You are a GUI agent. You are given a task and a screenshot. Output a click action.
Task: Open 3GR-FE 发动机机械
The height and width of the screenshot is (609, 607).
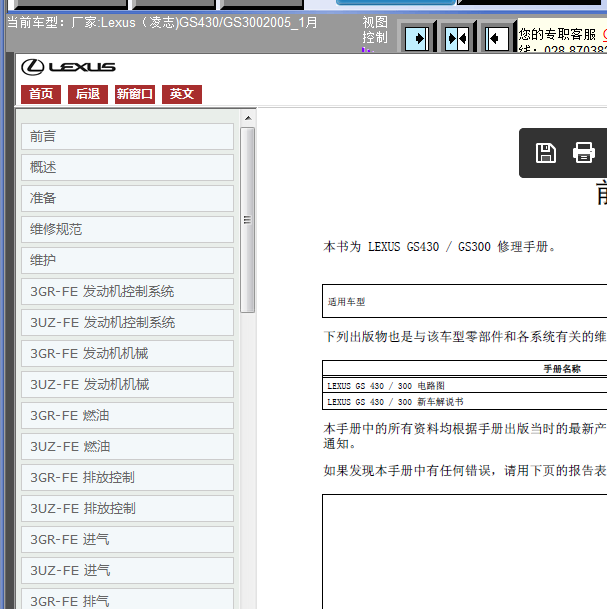tap(127, 353)
